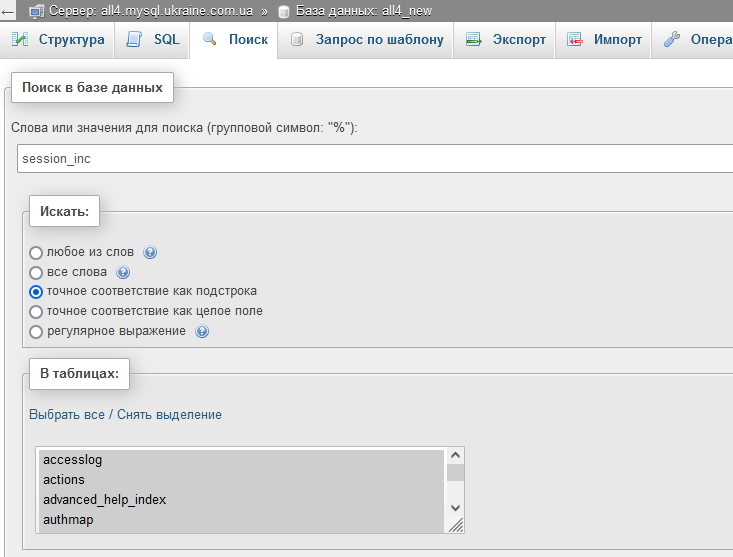Select actions in tables list
The height and width of the screenshot is (557, 733).
coord(241,480)
